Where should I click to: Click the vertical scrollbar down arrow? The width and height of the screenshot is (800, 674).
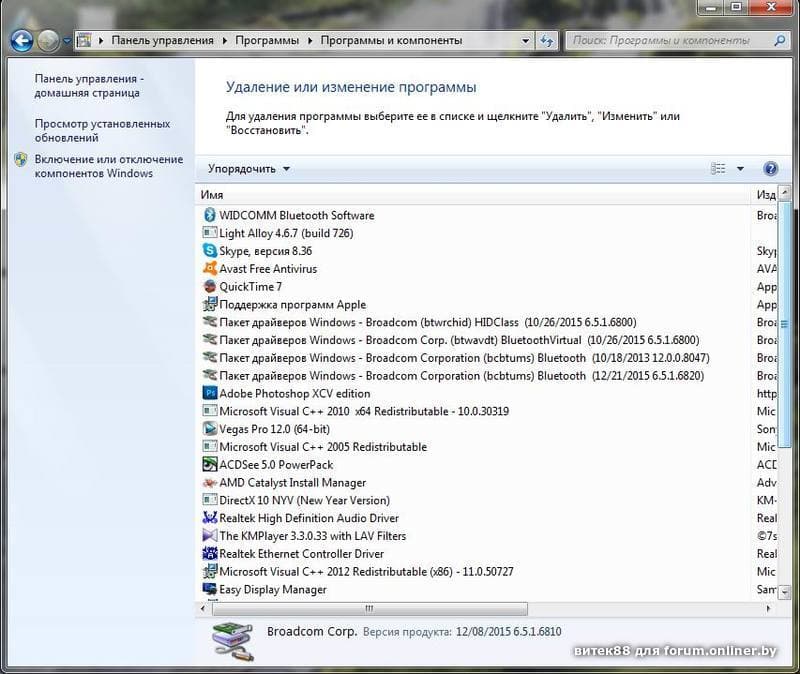click(x=785, y=591)
